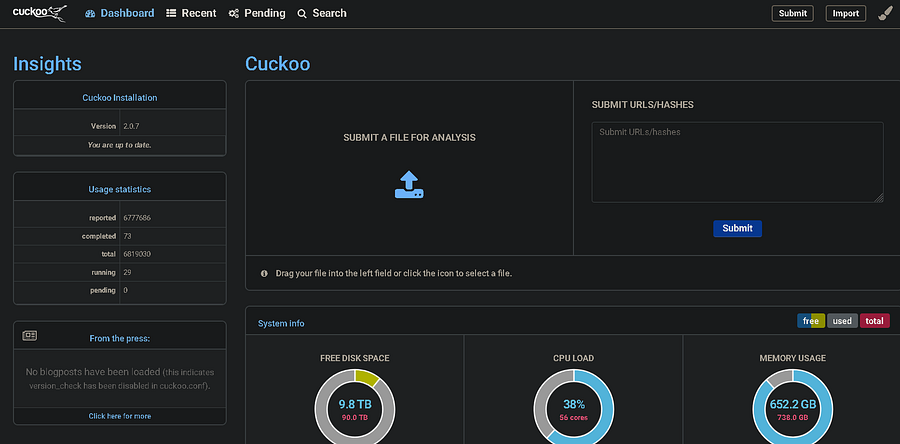Open the 'Click here for more' link
Image resolution: width=900 pixels, height=444 pixels.
tap(120, 416)
